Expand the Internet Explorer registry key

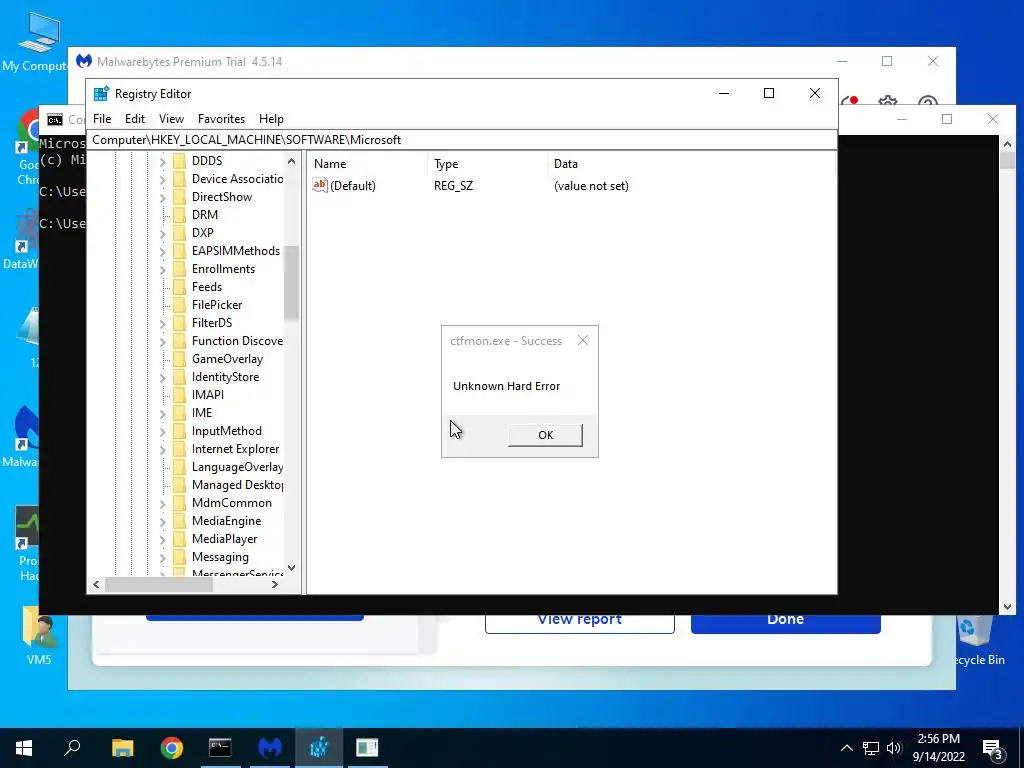coord(163,449)
